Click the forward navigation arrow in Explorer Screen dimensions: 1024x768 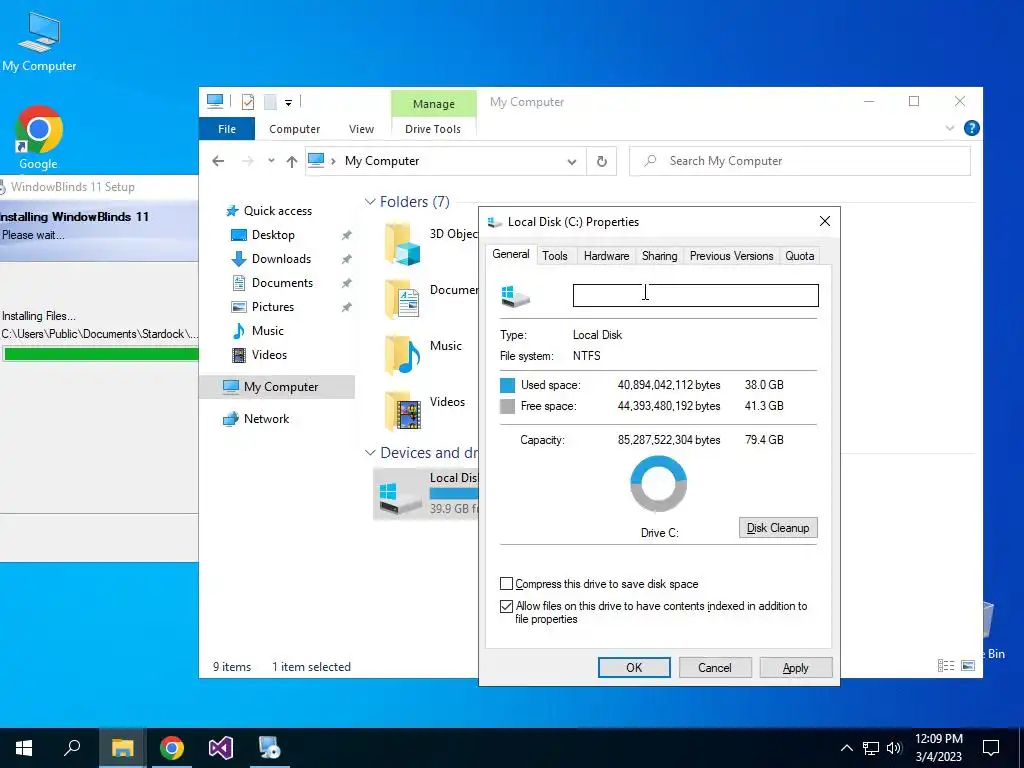click(248, 161)
